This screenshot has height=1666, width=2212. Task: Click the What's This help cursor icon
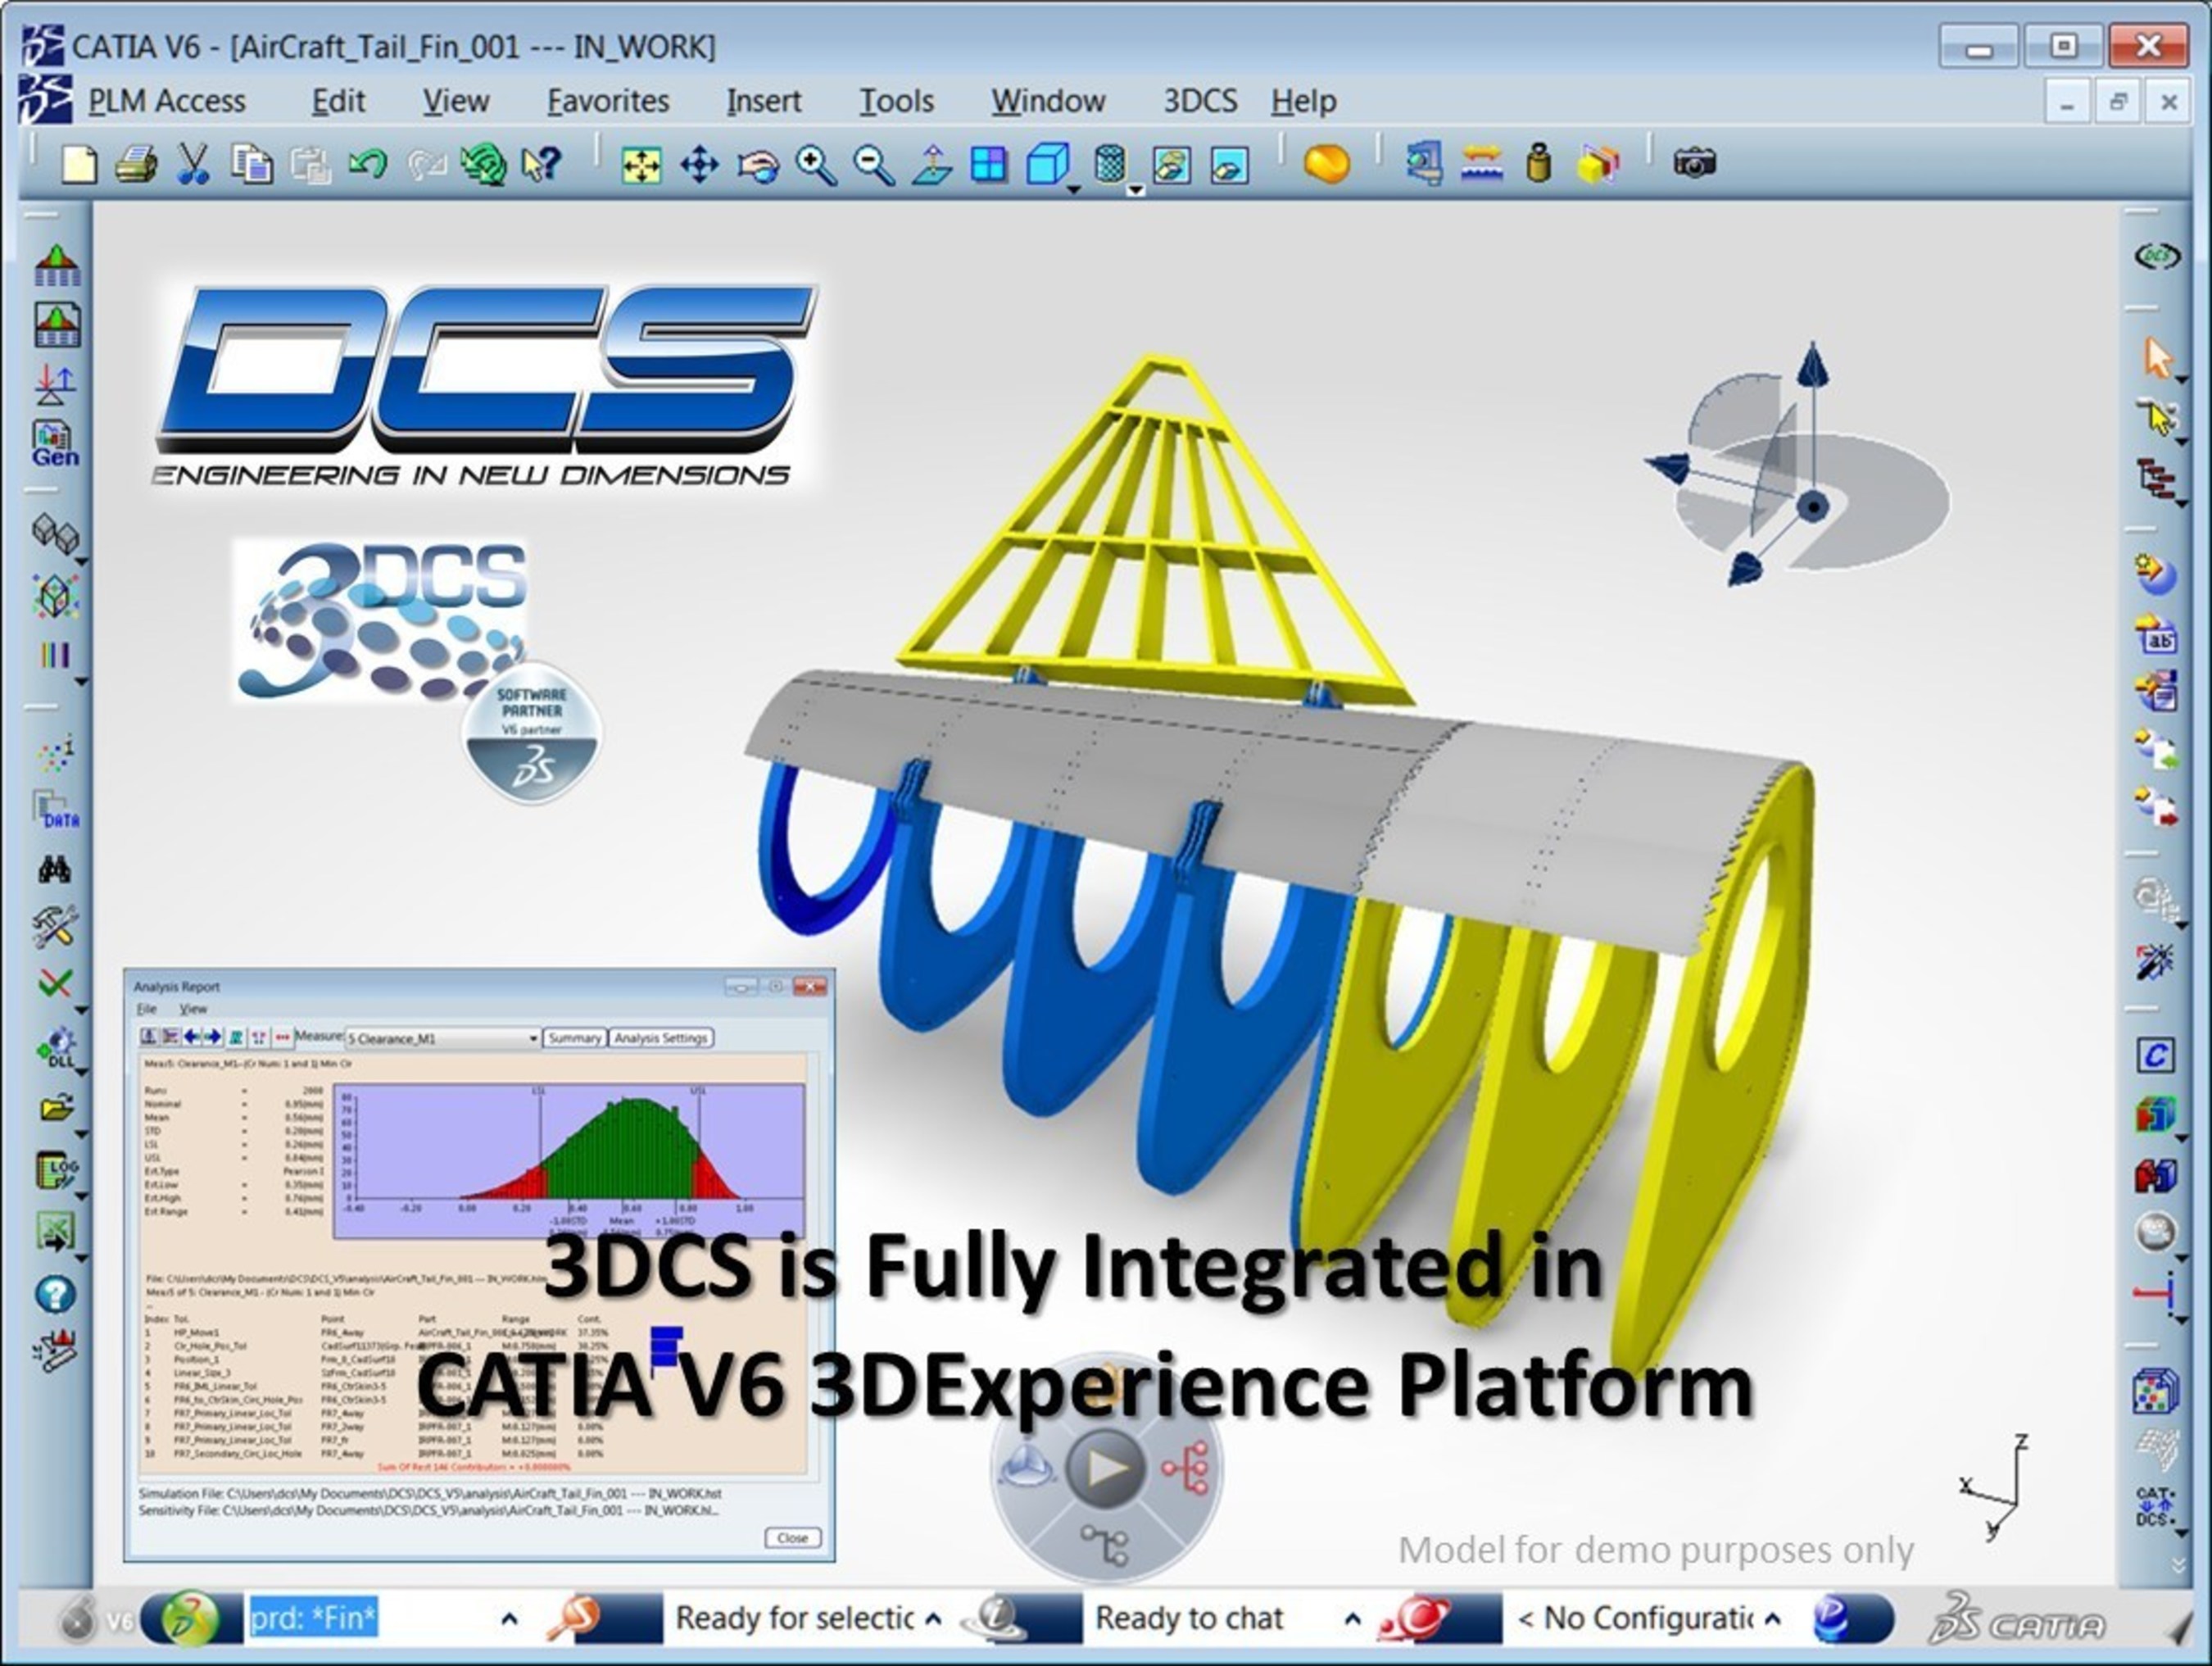542,164
